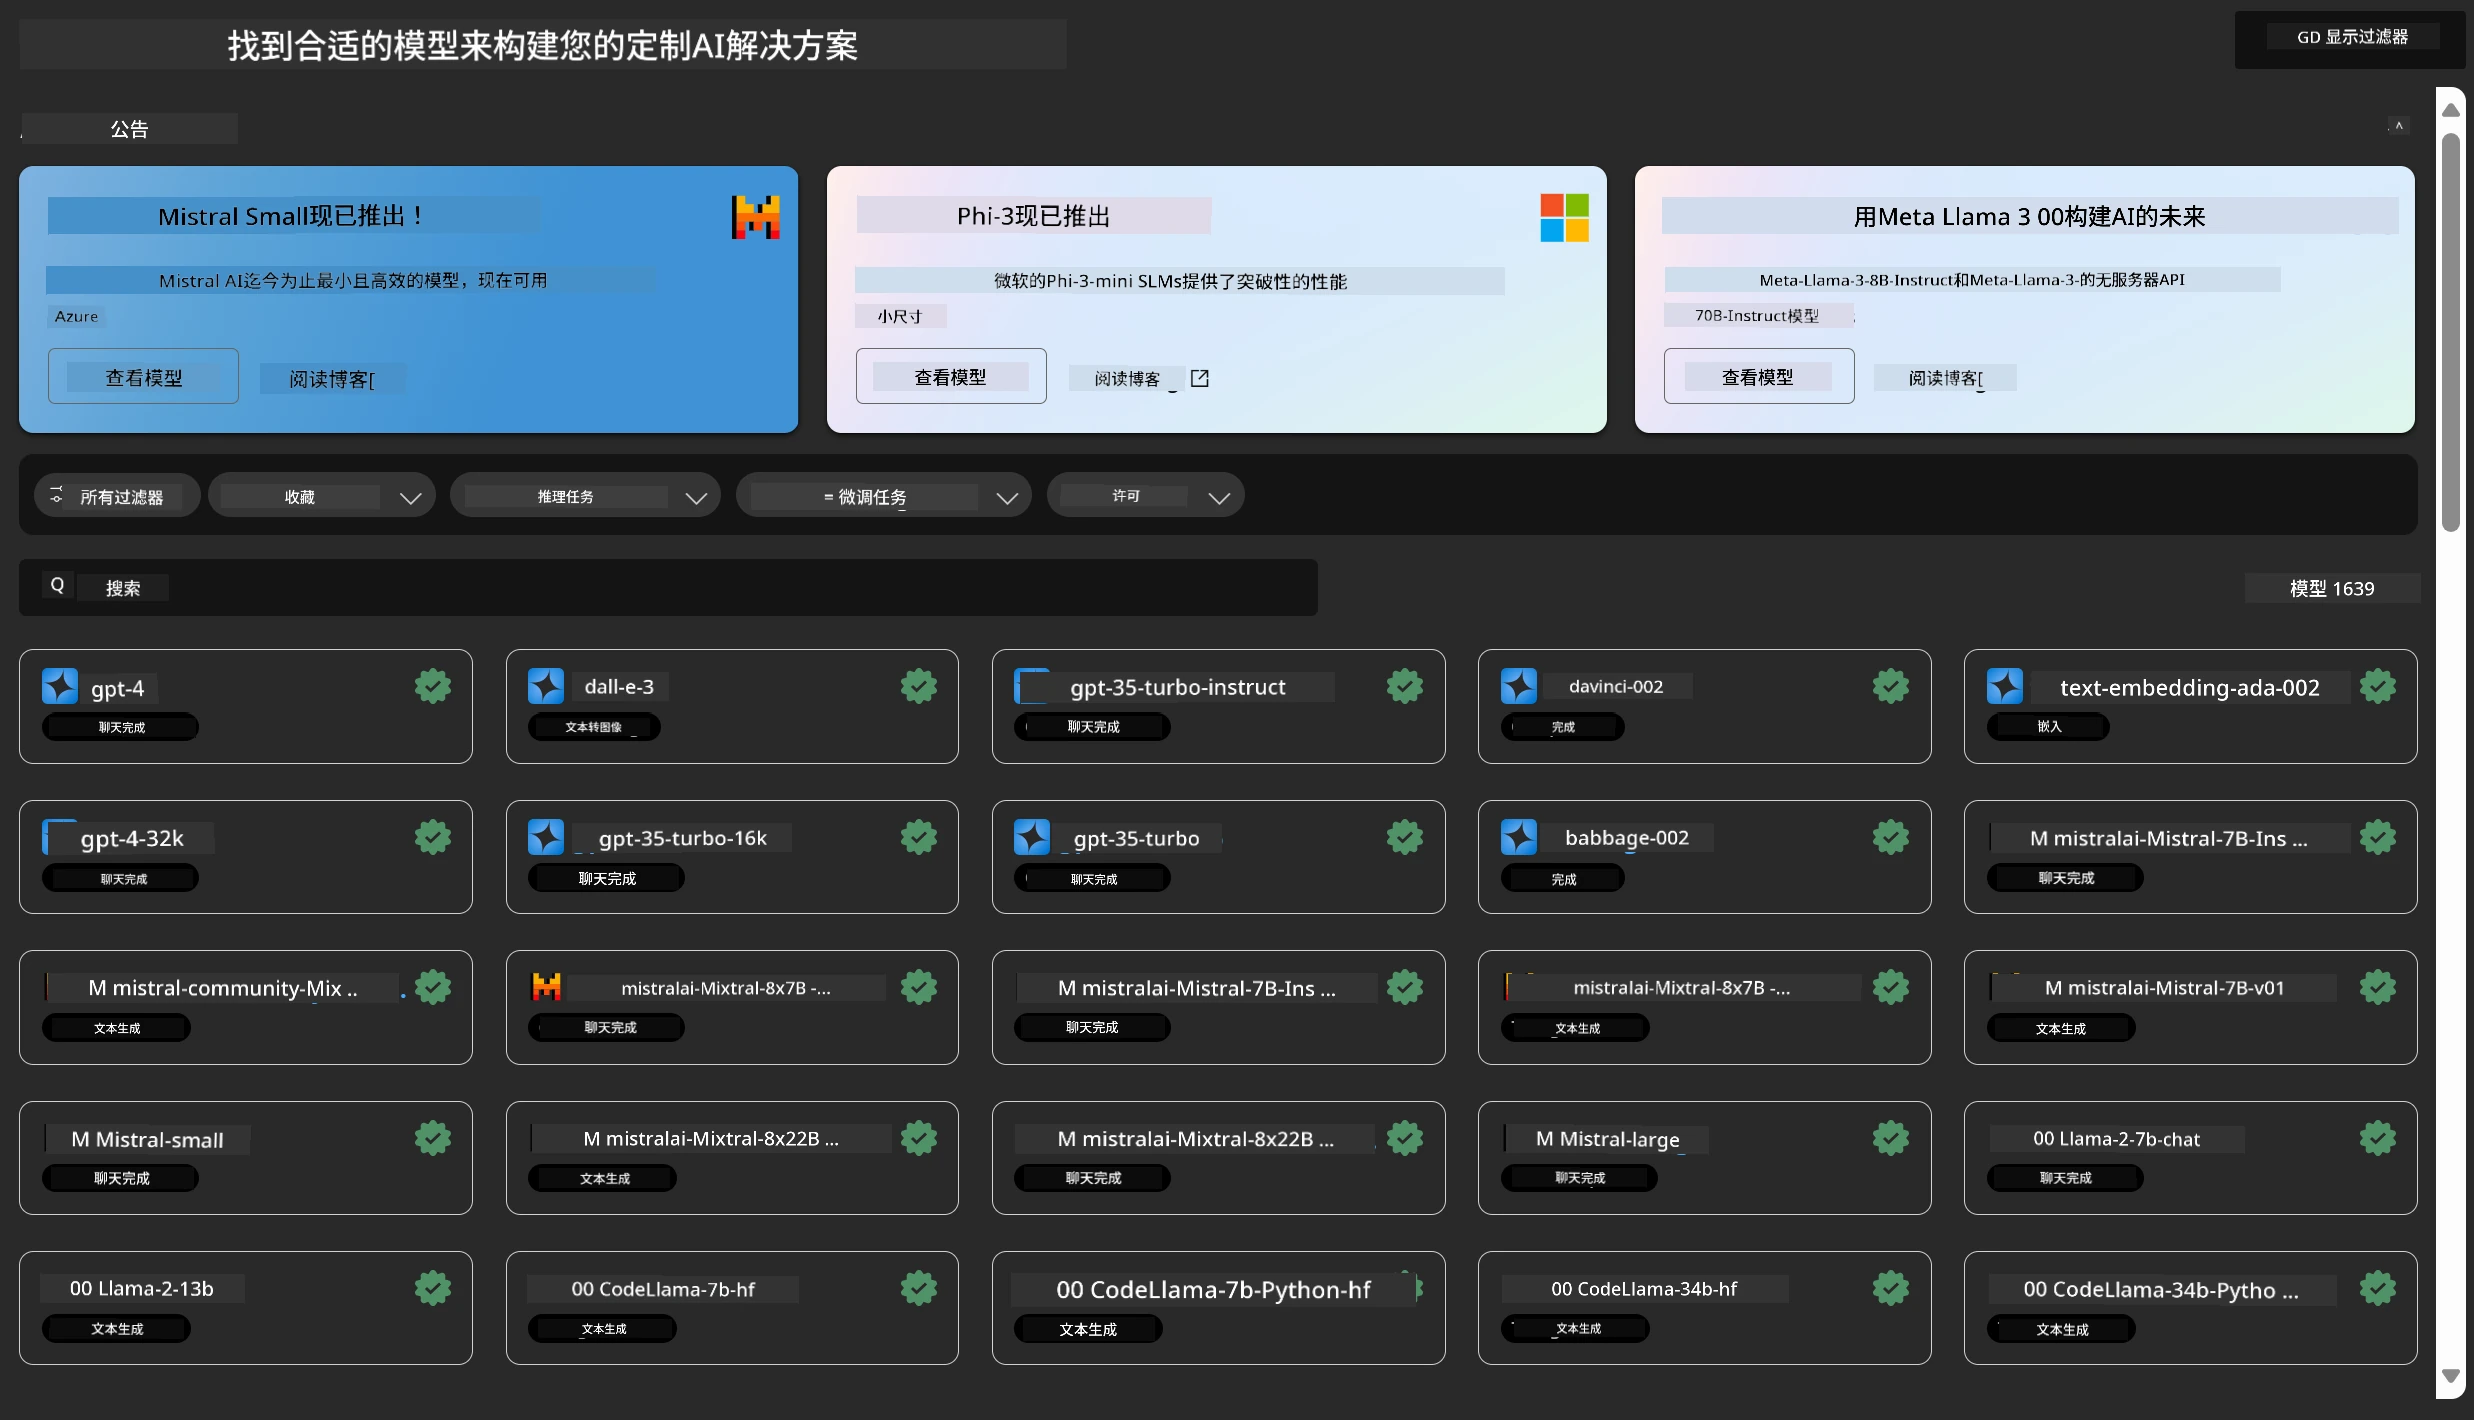Click into the 搜索 model search field
This screenshot has height=1420, width=2474.
[668, 587]
